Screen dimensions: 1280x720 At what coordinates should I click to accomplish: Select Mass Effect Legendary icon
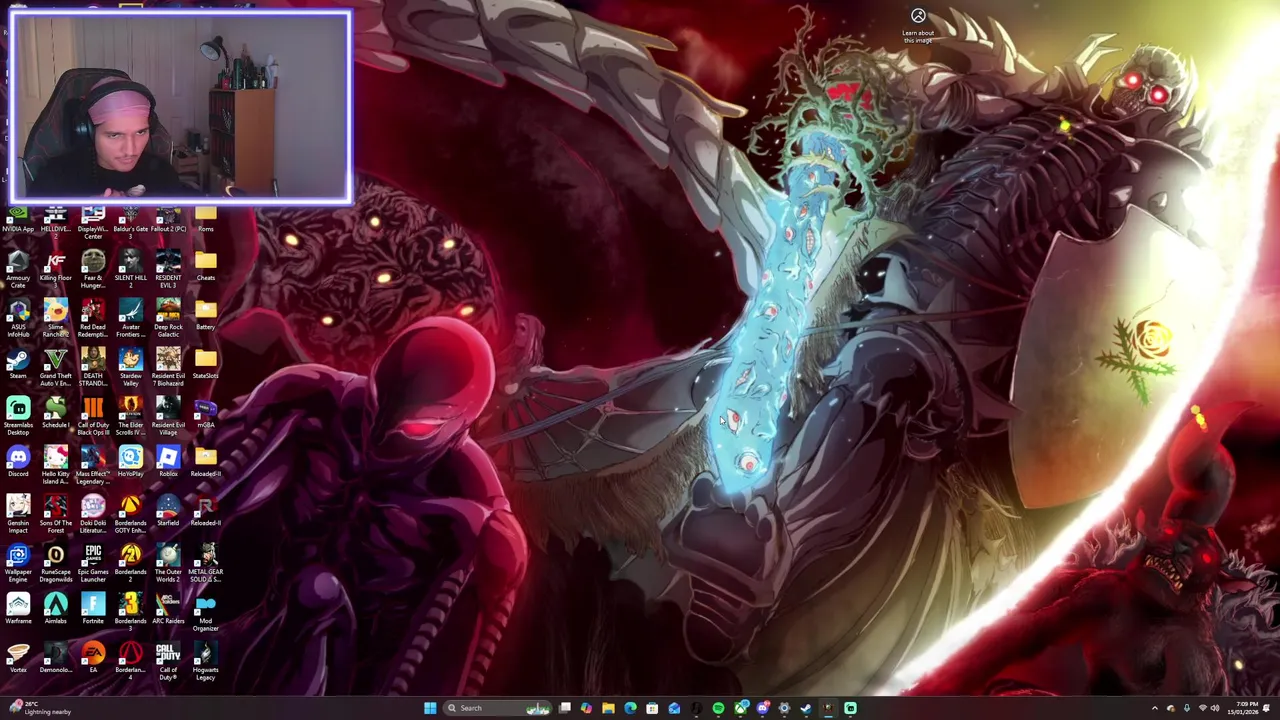pos(93,465)
